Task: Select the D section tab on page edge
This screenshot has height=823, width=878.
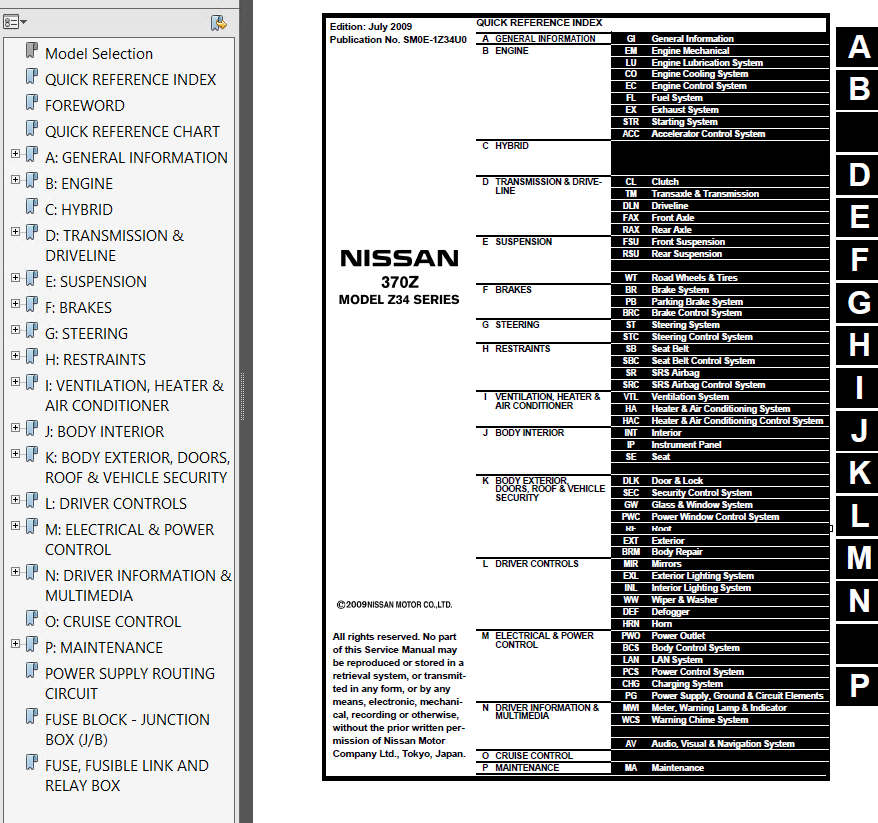Action: point(858,175)
